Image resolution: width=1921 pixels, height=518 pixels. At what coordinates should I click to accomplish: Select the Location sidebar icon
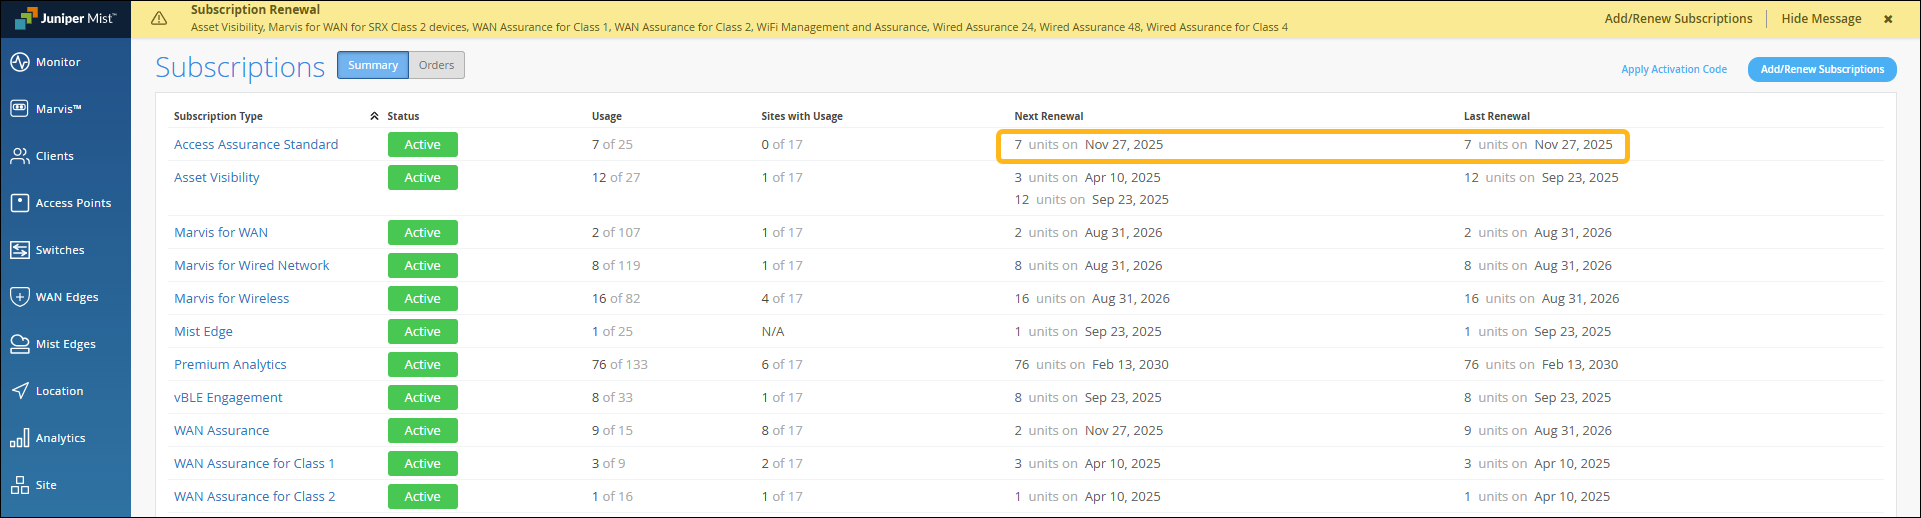pos(20,391)
